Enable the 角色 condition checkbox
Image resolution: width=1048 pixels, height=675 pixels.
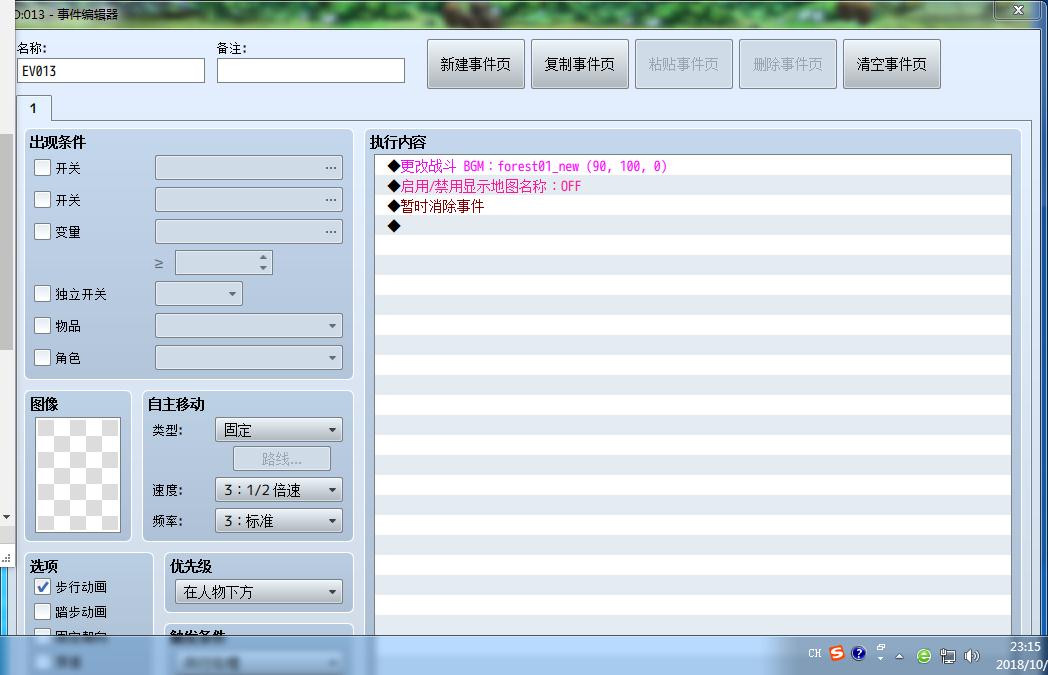[42, 358]
